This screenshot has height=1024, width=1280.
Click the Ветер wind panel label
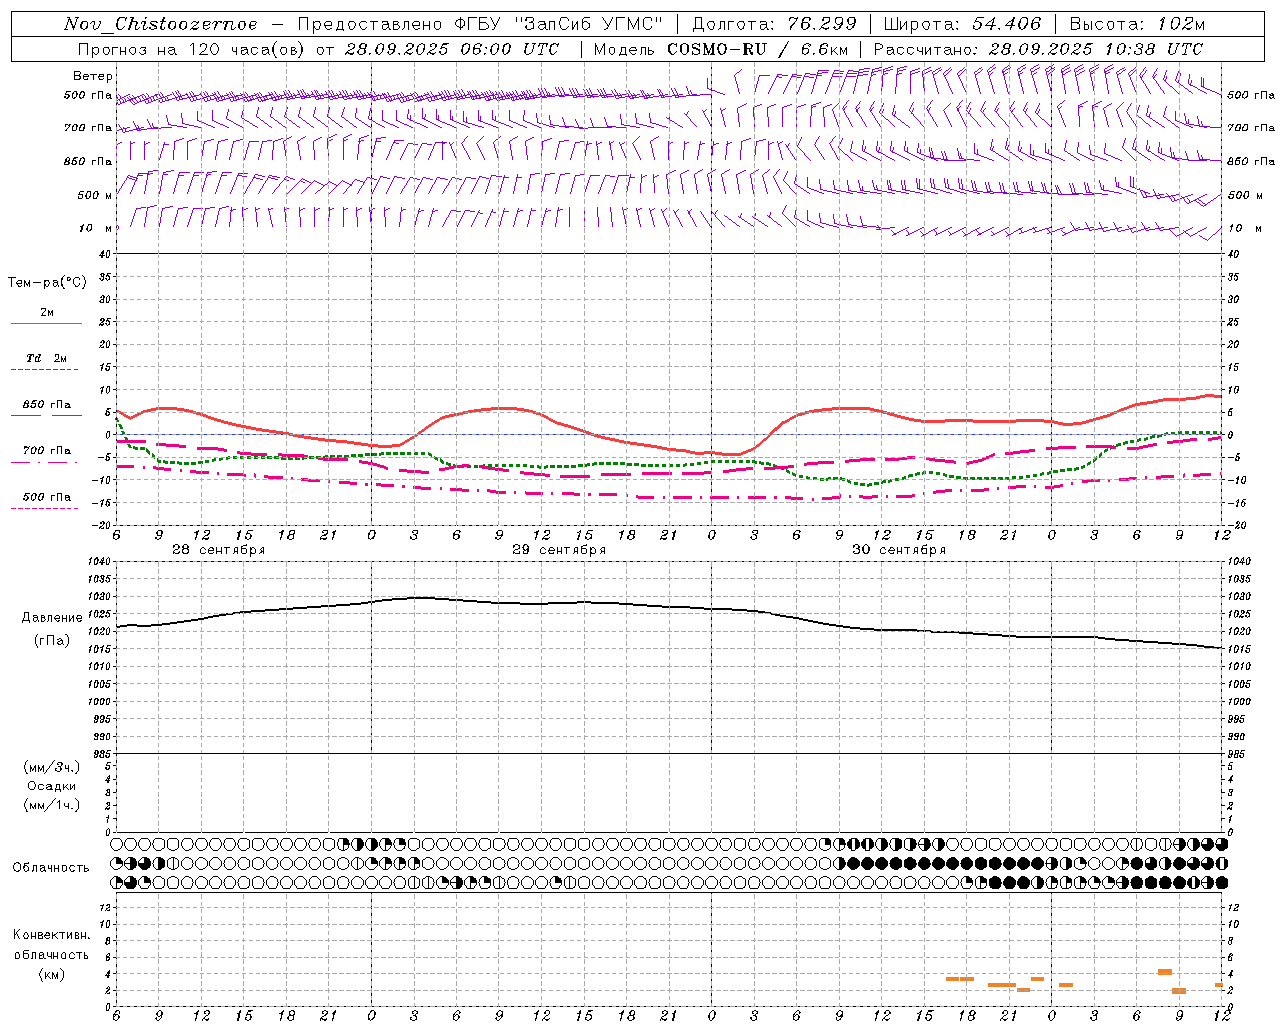click(x=93, y=77)
